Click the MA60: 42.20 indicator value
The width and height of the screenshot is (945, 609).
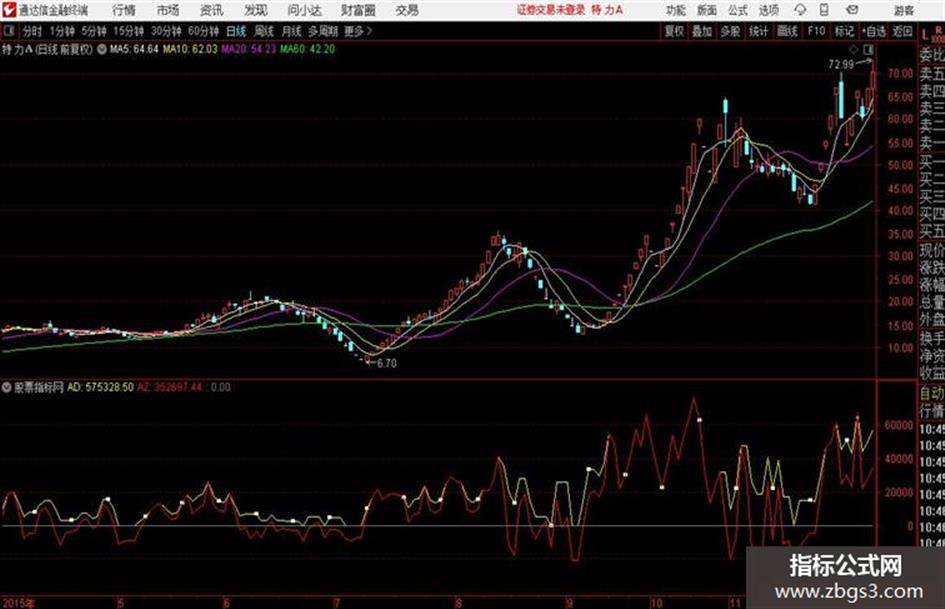coord(307,49)
